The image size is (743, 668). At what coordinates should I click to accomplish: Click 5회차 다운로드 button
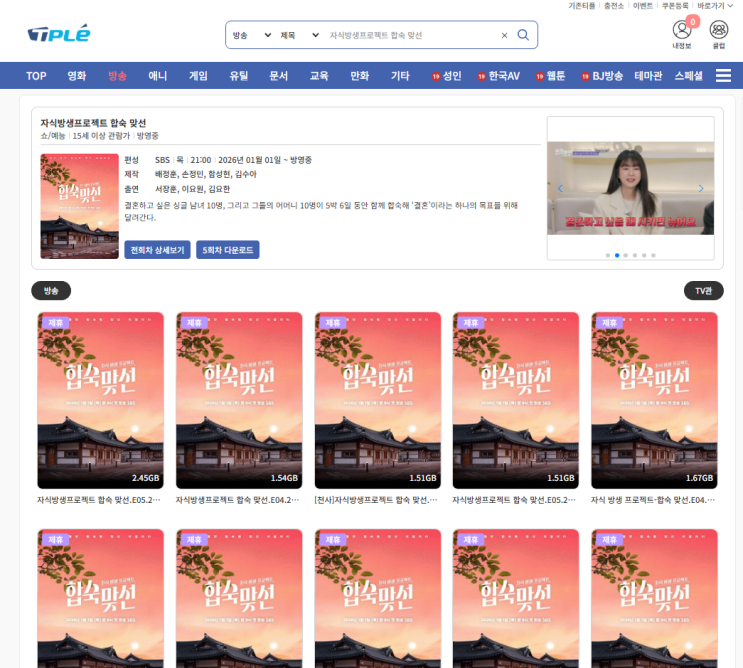click(228, 250)
